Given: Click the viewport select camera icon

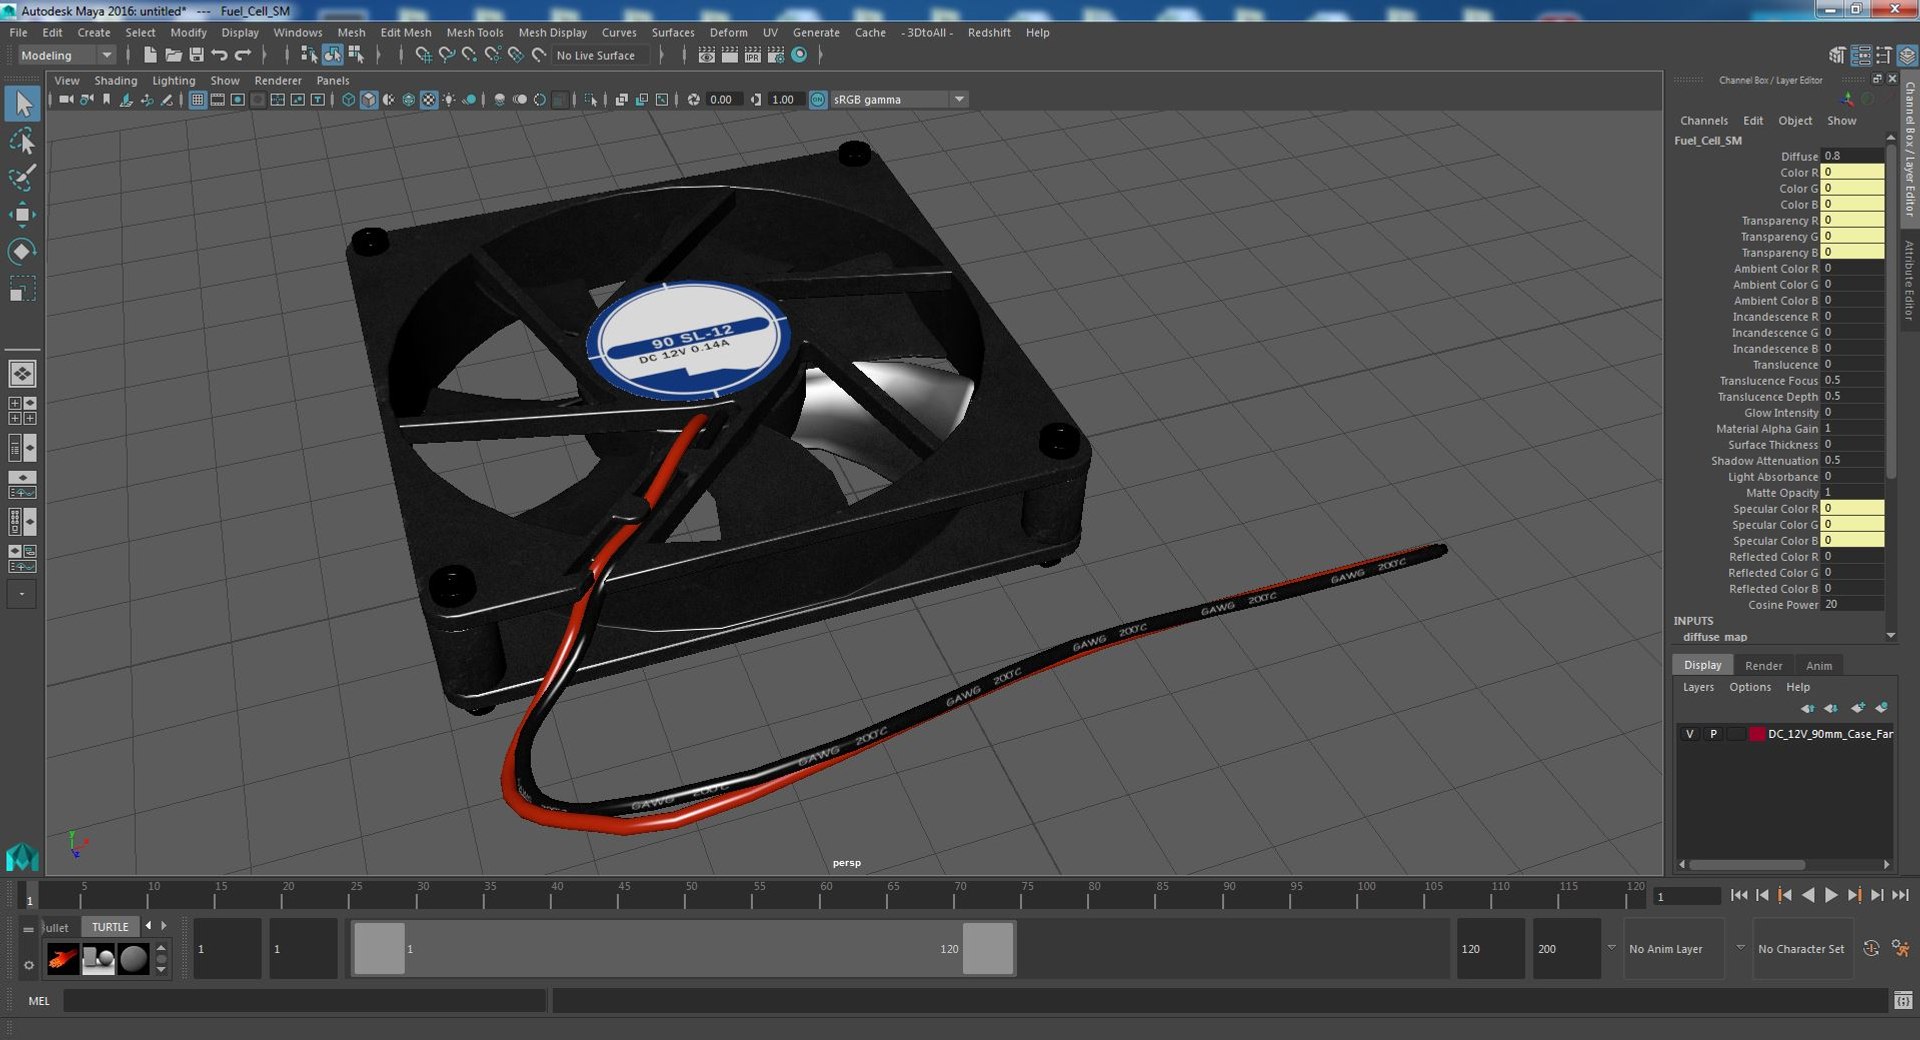Looking at the screenshot, I should (66, 99).
